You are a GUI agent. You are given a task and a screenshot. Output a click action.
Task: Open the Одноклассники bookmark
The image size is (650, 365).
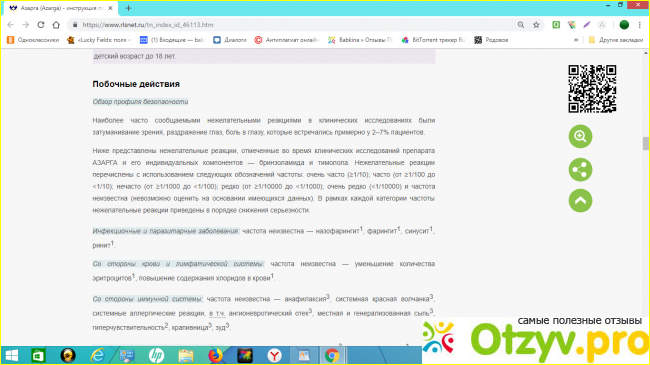[x=33, y=40]
